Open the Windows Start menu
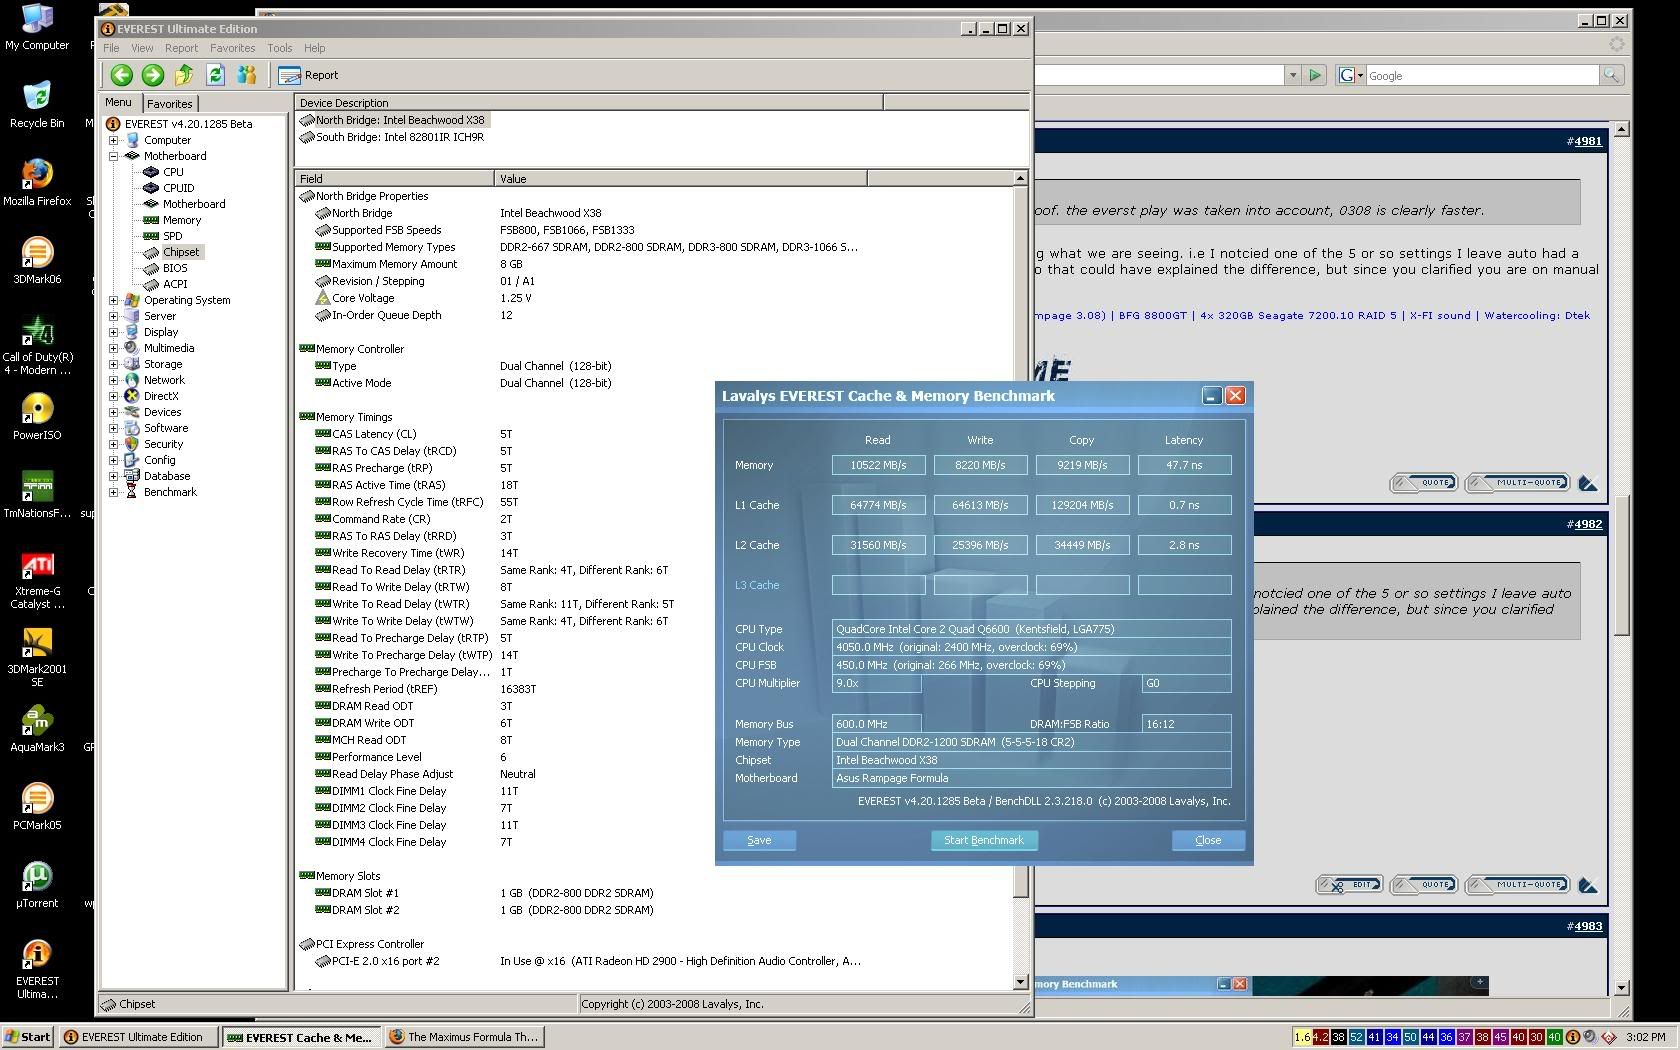 tap(28, 1037)
